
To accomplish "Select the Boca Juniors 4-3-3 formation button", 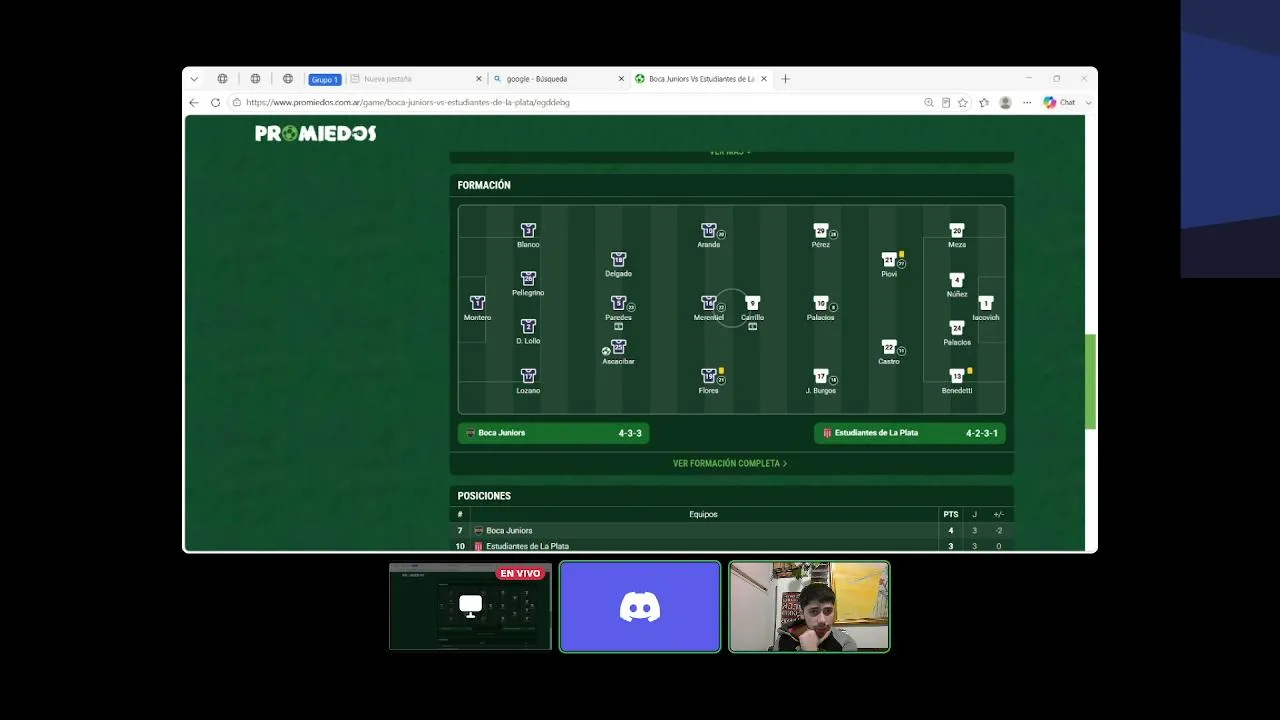I will click(554, 433).
